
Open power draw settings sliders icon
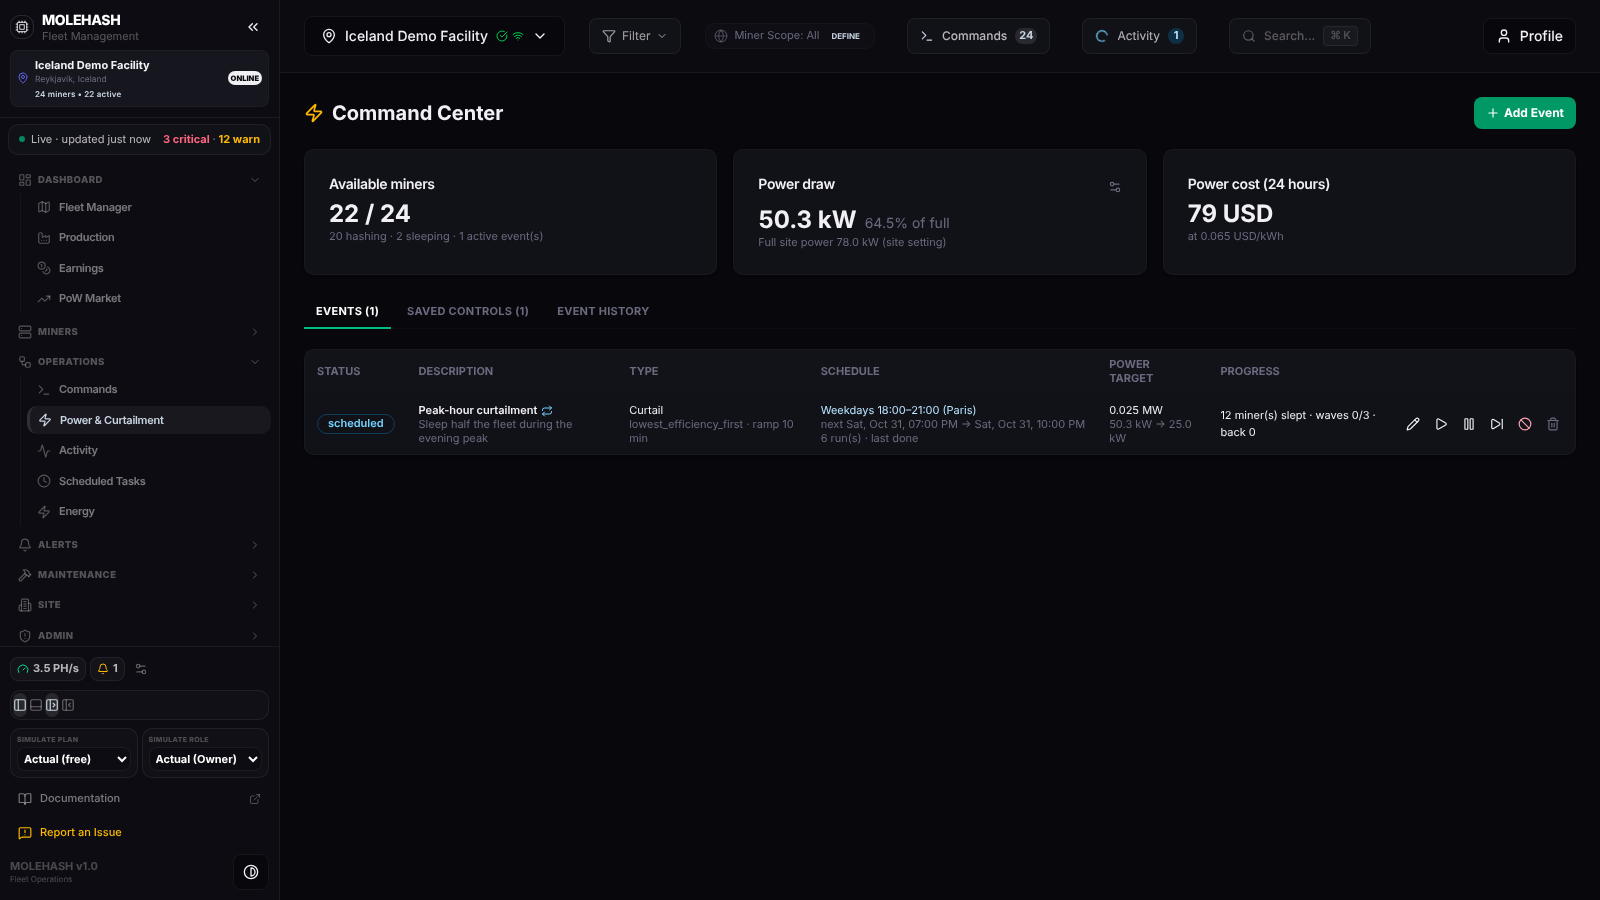pos(1115,187)
